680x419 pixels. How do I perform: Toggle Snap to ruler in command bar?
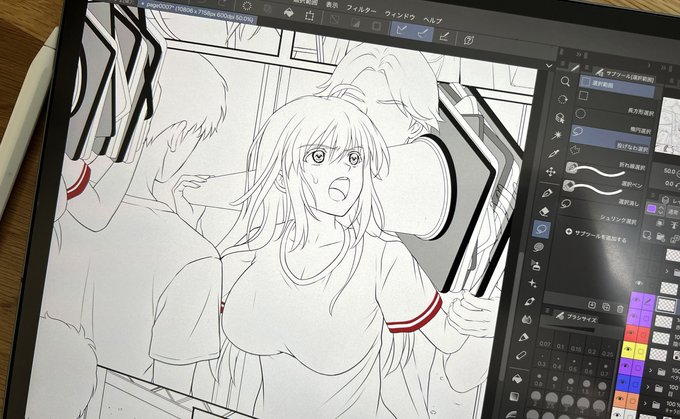point(402,29)
